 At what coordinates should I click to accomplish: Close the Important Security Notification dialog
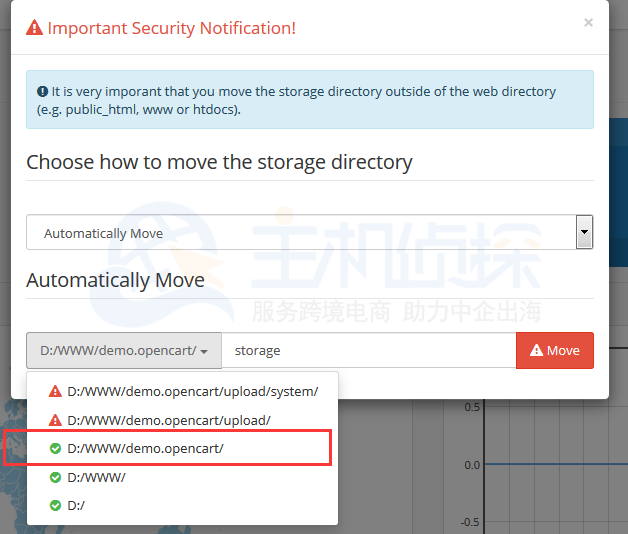pos(588,22)
